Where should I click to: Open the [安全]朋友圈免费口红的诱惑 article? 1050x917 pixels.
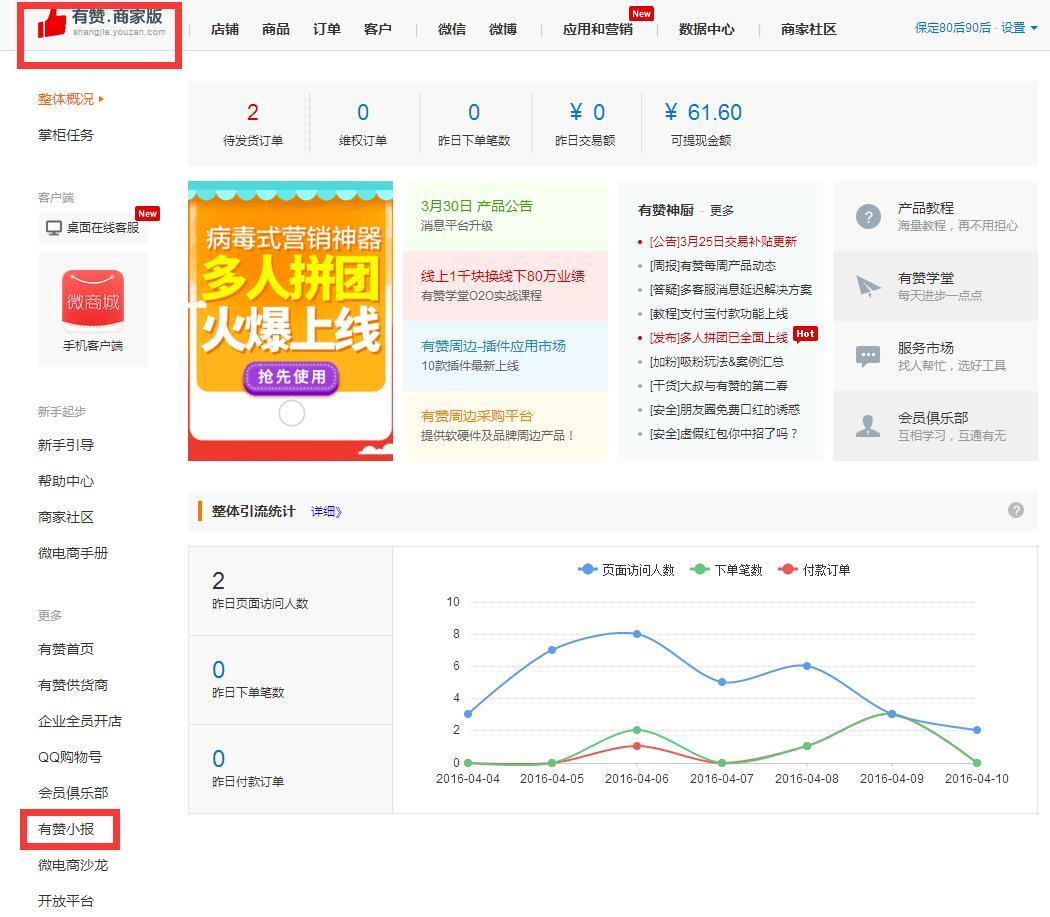click(x=725, y=410)
